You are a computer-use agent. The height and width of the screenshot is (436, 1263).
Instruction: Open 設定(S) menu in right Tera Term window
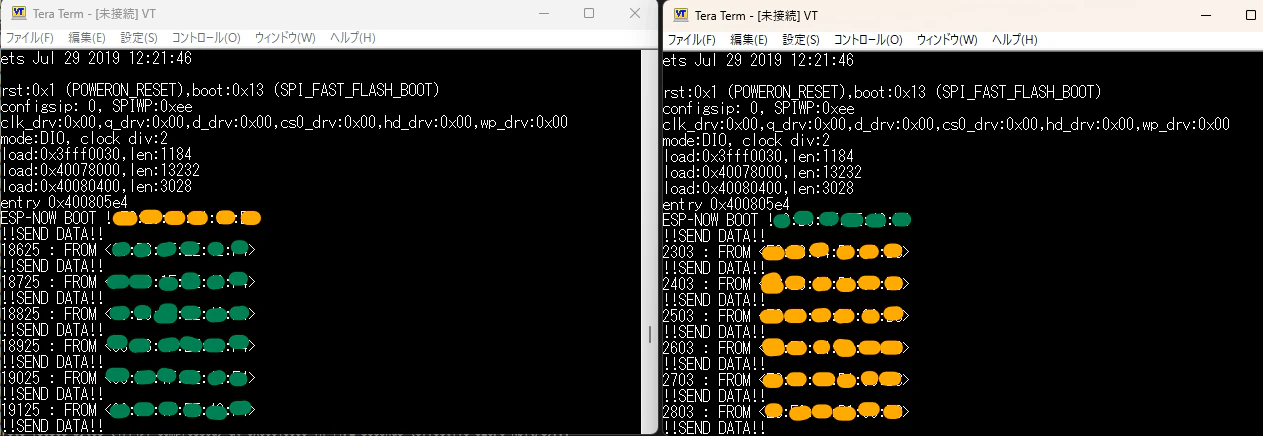(801, 39)
